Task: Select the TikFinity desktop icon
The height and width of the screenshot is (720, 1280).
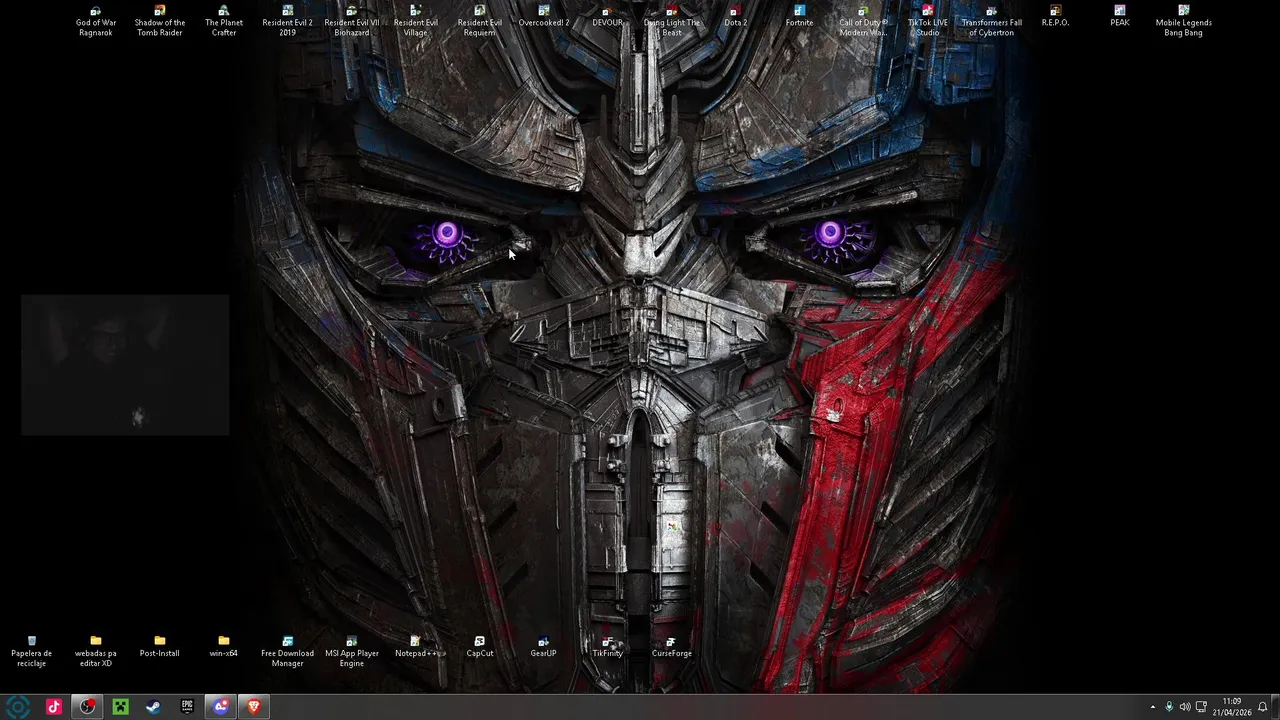Action: click(x=608, y=646)
